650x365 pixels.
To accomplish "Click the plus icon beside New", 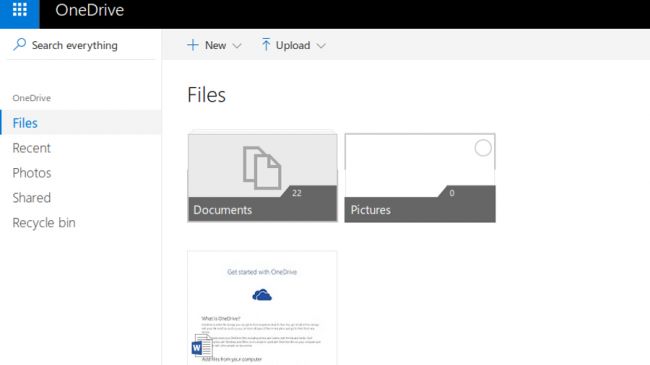I will pos(192,45).
